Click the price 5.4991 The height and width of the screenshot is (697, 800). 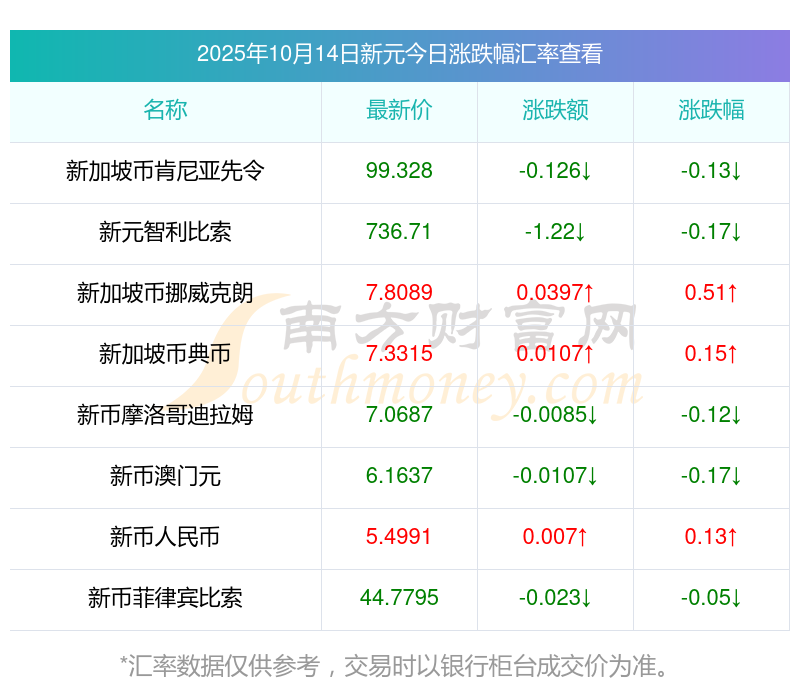click(399, 537)
